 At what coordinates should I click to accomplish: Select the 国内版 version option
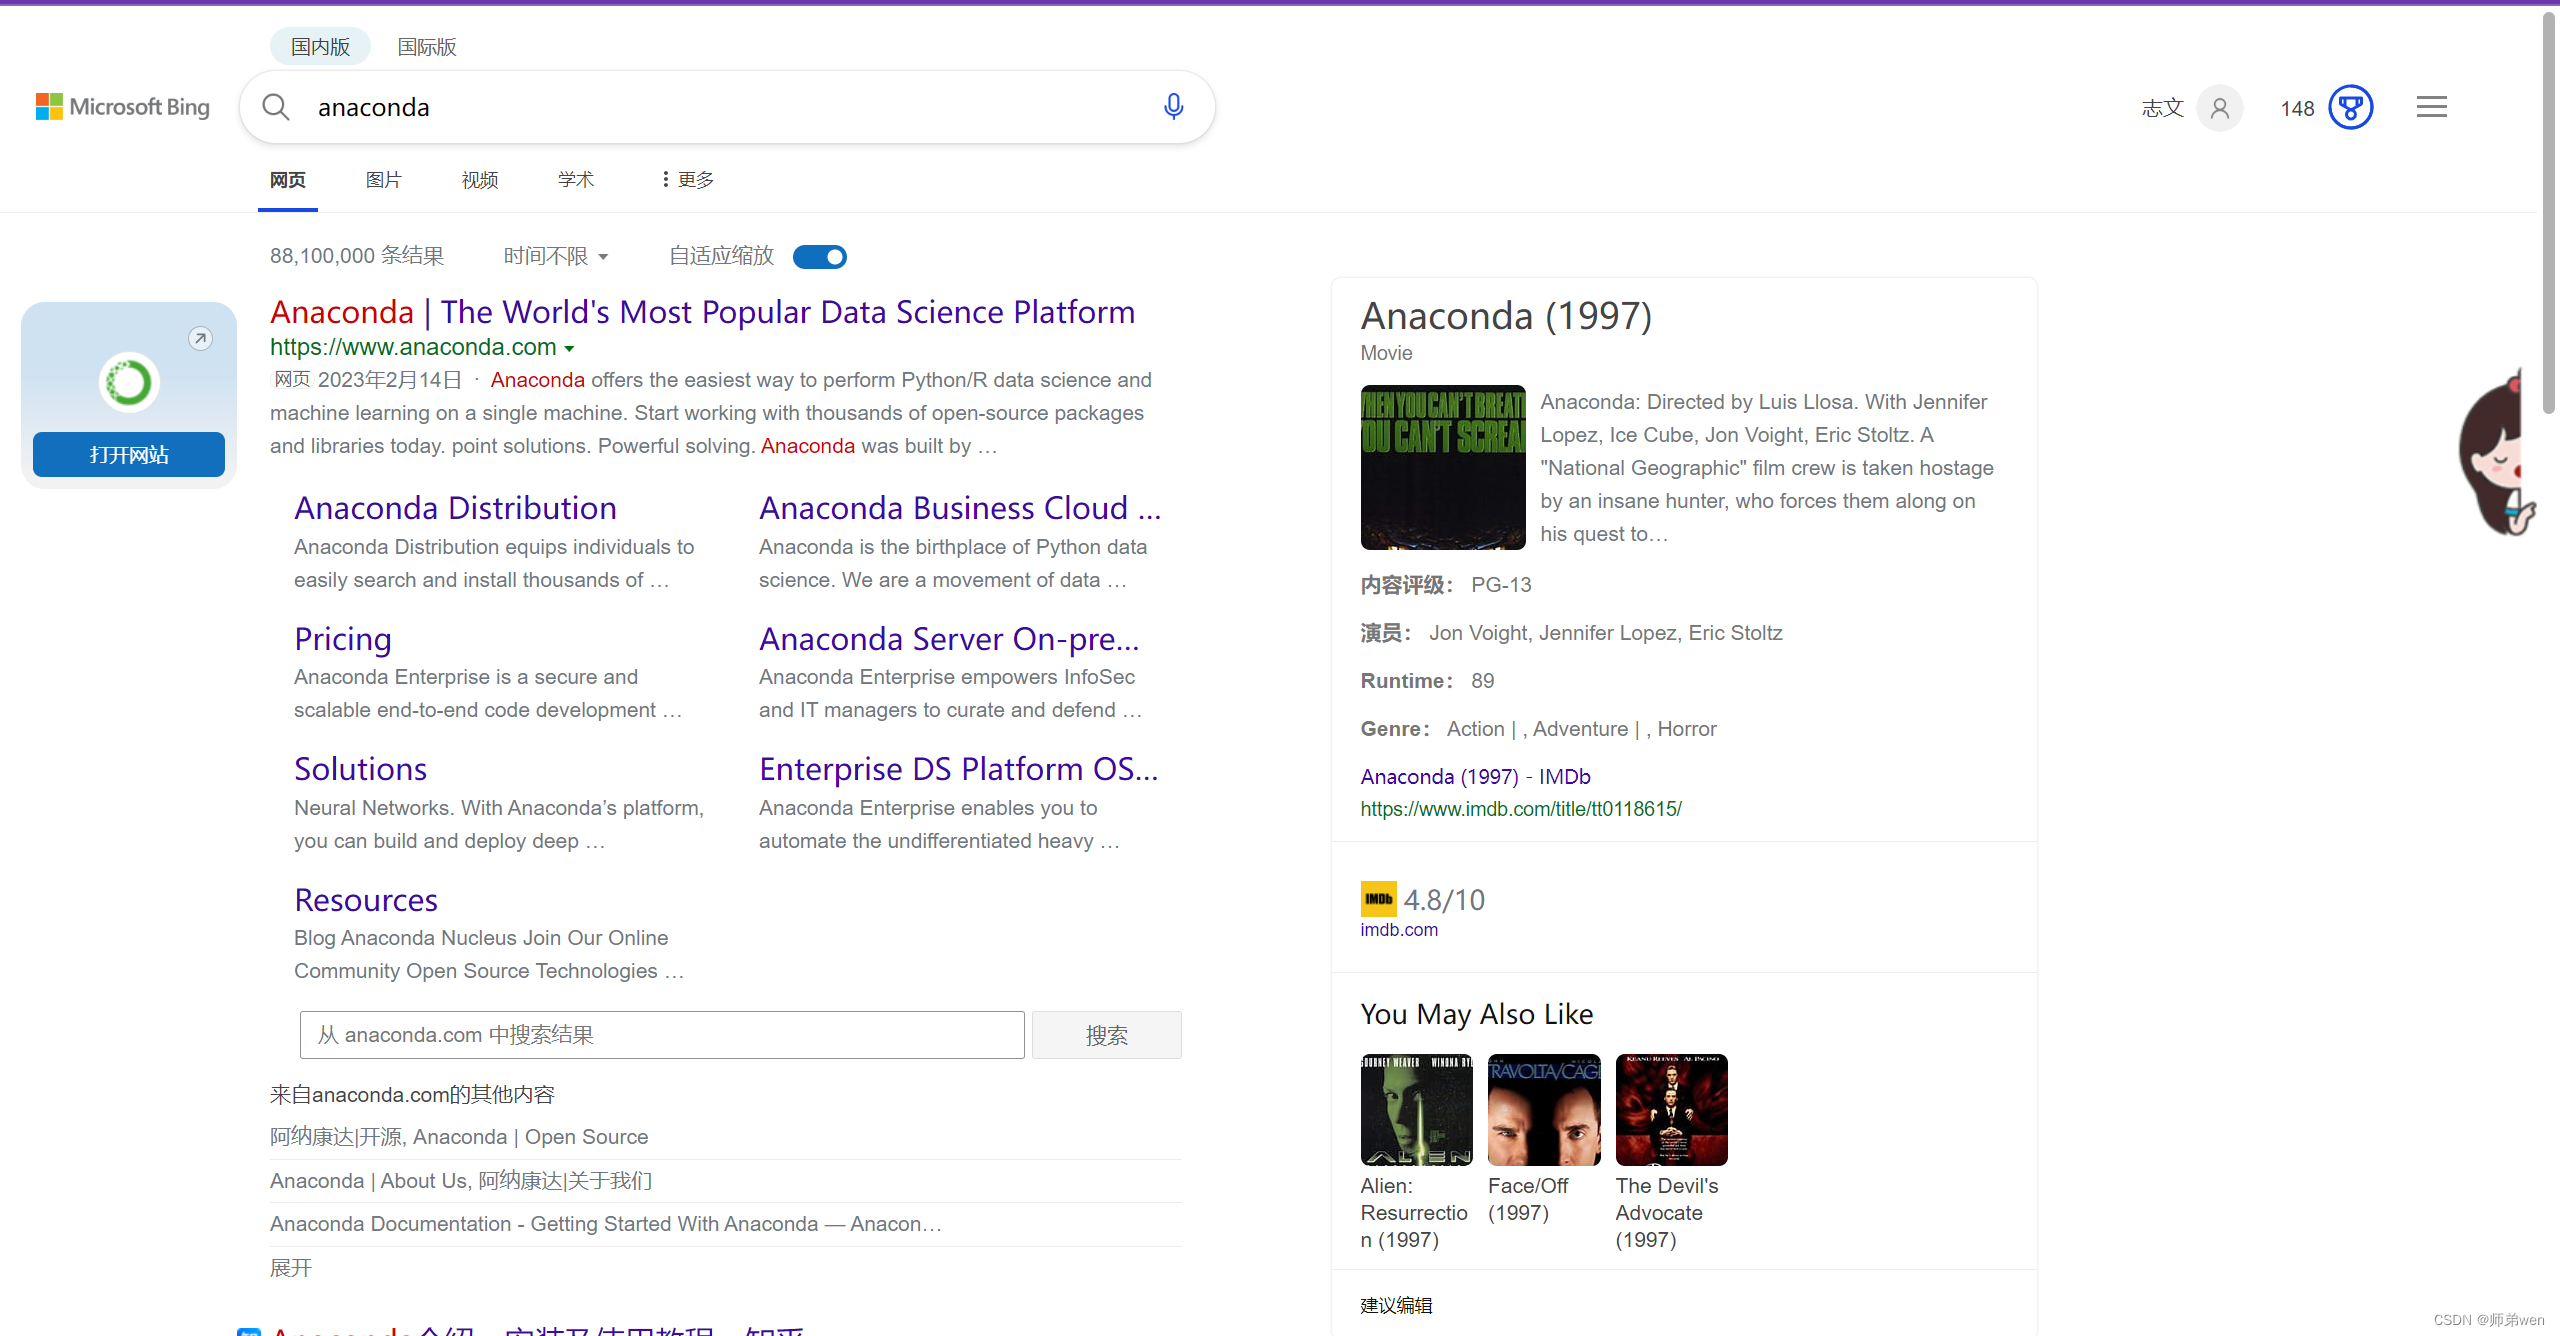pyautogui.click(x=320, y=47)
